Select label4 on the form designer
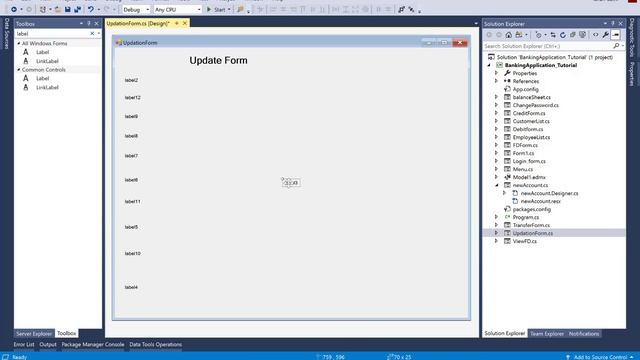The width and height of the screenshot is (640, 360). 131,287
